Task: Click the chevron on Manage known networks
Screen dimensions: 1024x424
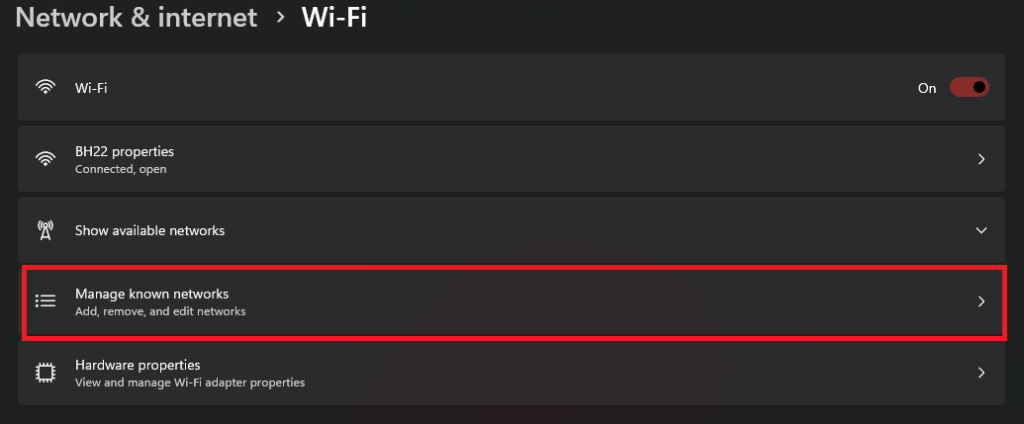Action: pos(981,301)
